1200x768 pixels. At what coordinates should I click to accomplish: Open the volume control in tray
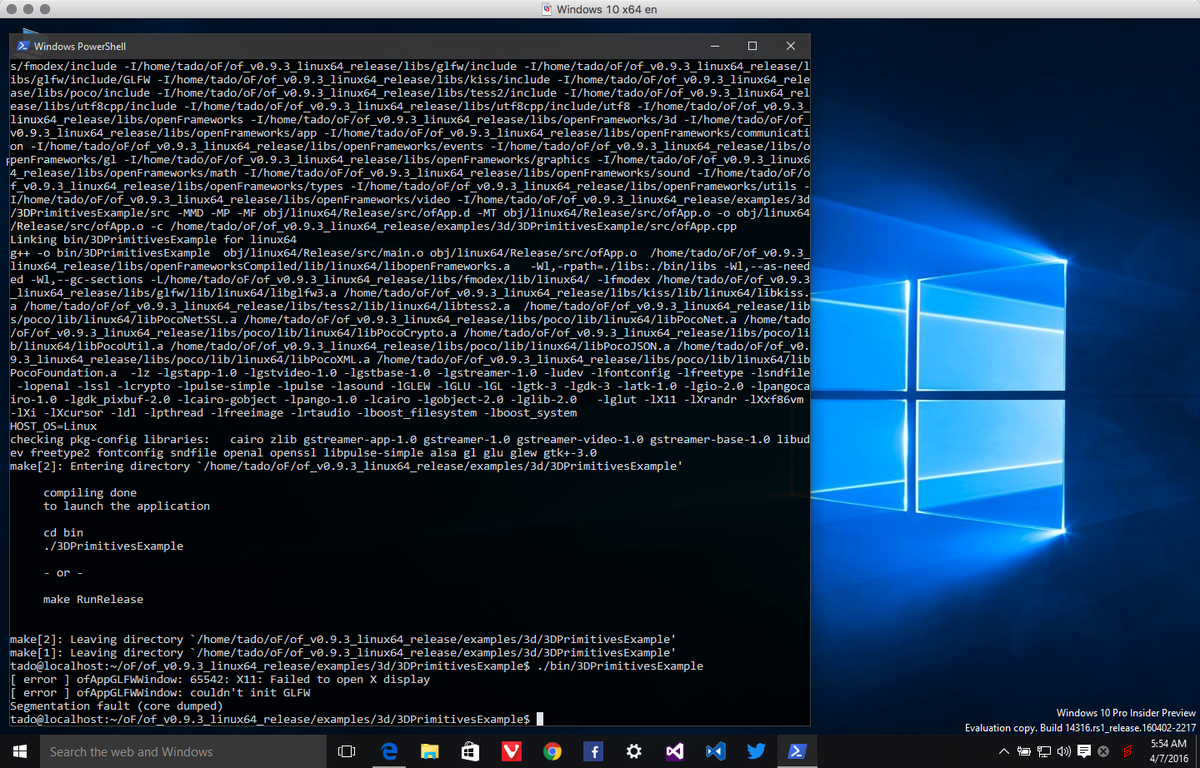coord(1064,751)
